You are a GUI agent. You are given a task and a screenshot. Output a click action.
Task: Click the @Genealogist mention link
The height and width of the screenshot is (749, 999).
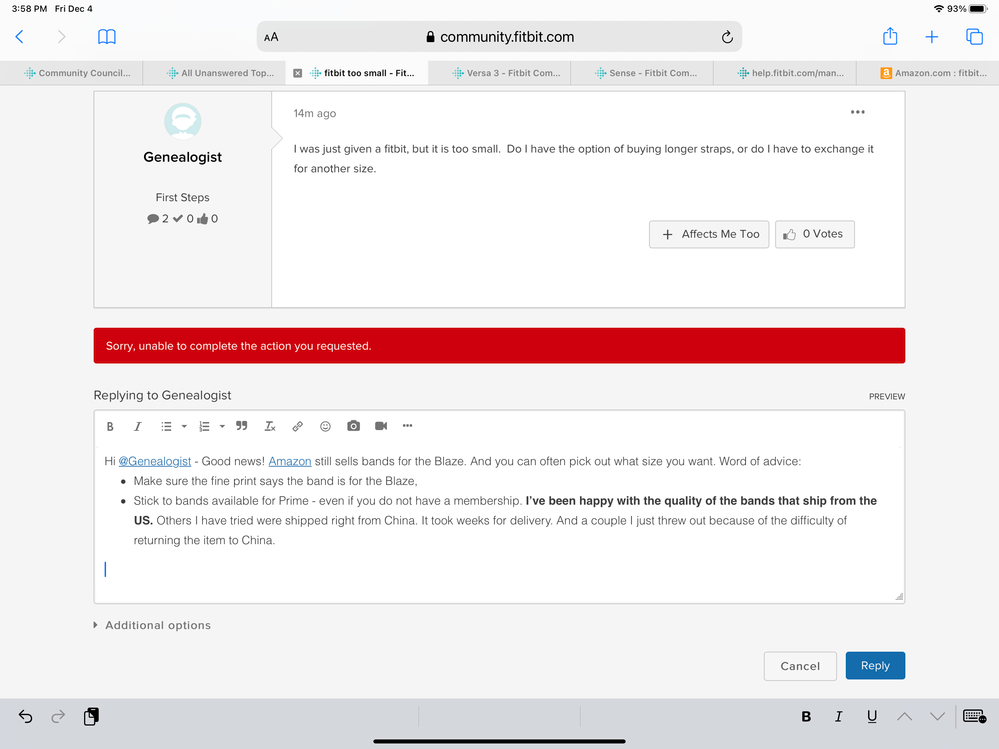[x=155, y=461]
